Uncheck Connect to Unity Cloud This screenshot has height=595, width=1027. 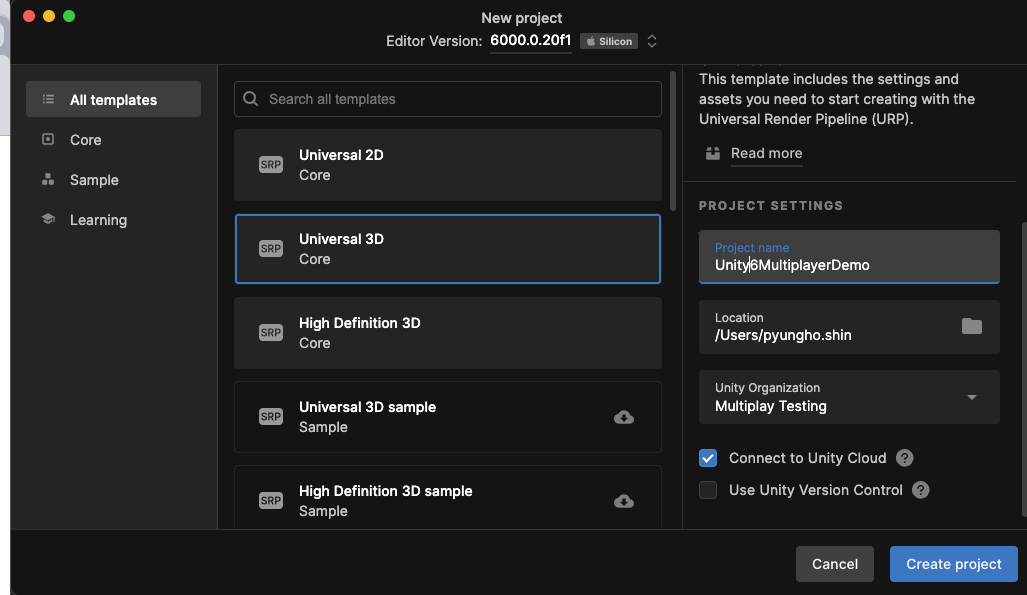[x=708, y=458]
